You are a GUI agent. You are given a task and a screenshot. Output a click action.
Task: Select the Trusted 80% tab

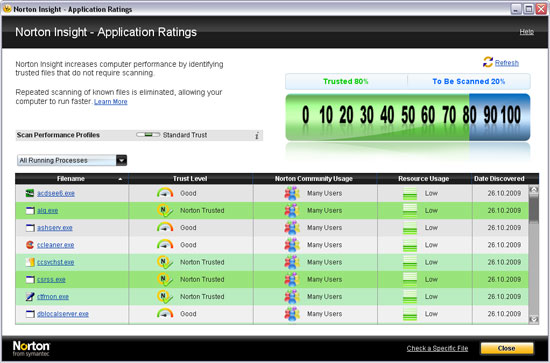tap(346, 81)
